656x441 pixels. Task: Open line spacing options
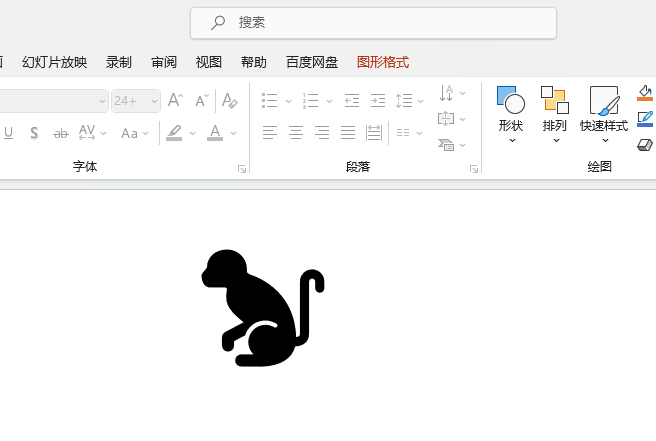409,100
